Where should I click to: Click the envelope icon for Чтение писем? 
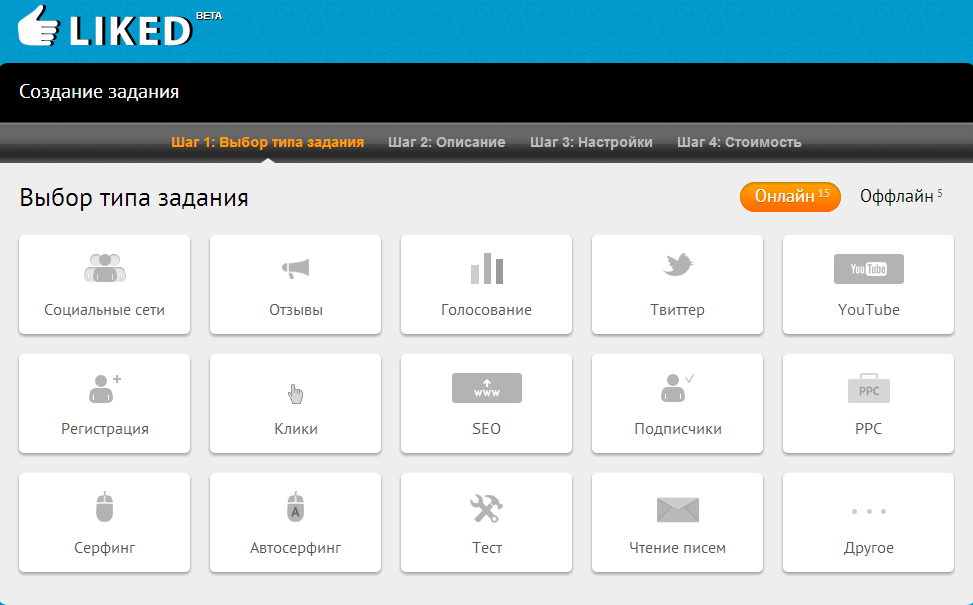pyautogui.click(x=678, y=509)
